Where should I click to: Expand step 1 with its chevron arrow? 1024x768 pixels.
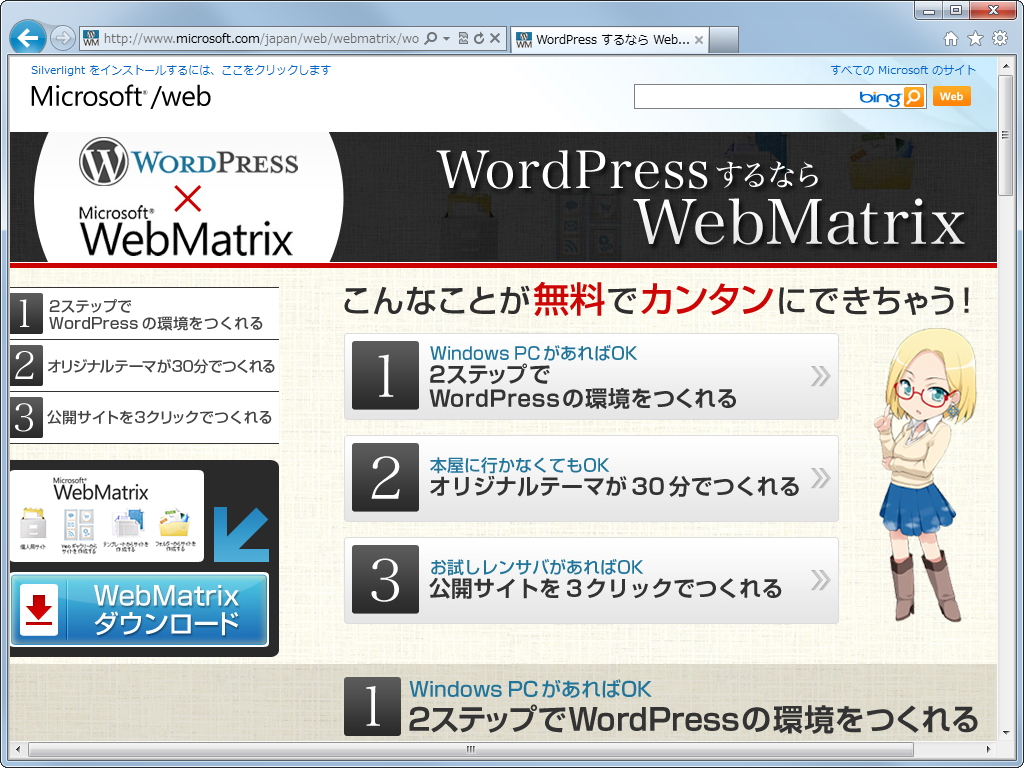coord(822,378)
